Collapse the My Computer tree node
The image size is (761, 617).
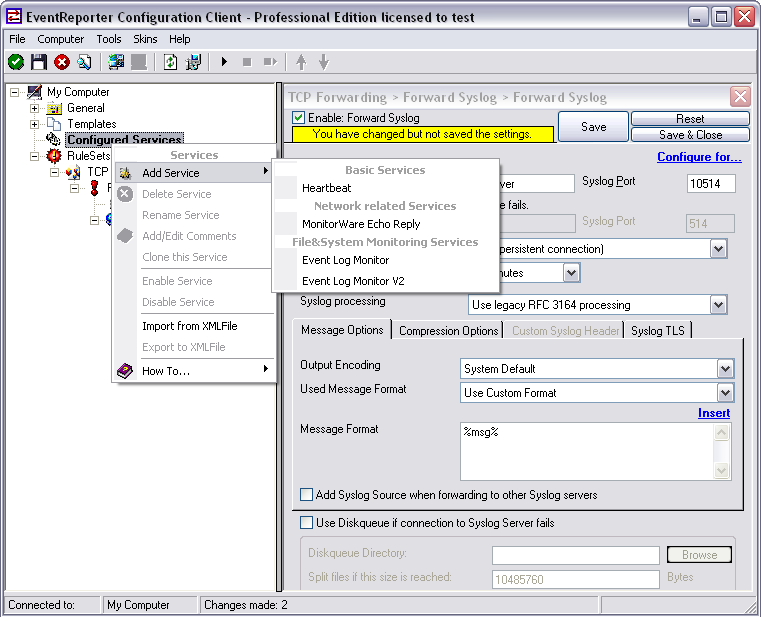tap(15, 92)
